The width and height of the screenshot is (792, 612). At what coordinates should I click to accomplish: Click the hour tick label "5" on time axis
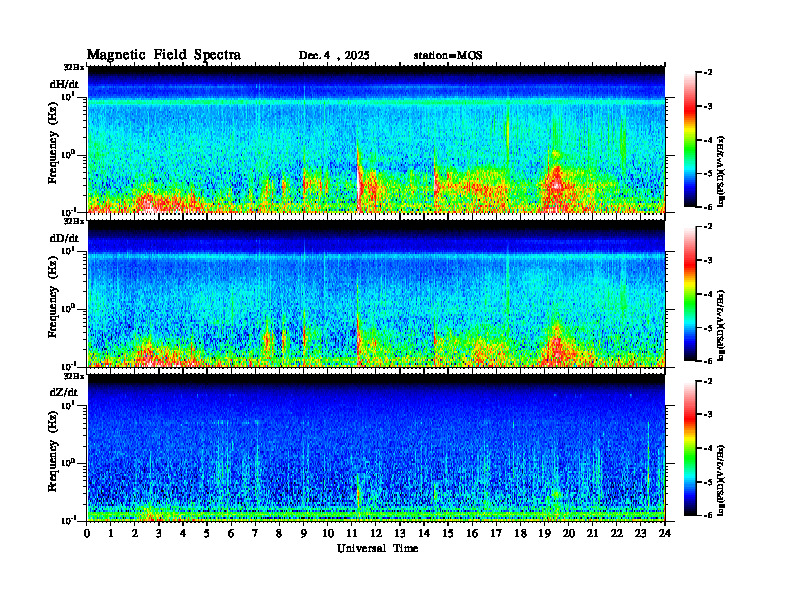[x=207, y=533]
